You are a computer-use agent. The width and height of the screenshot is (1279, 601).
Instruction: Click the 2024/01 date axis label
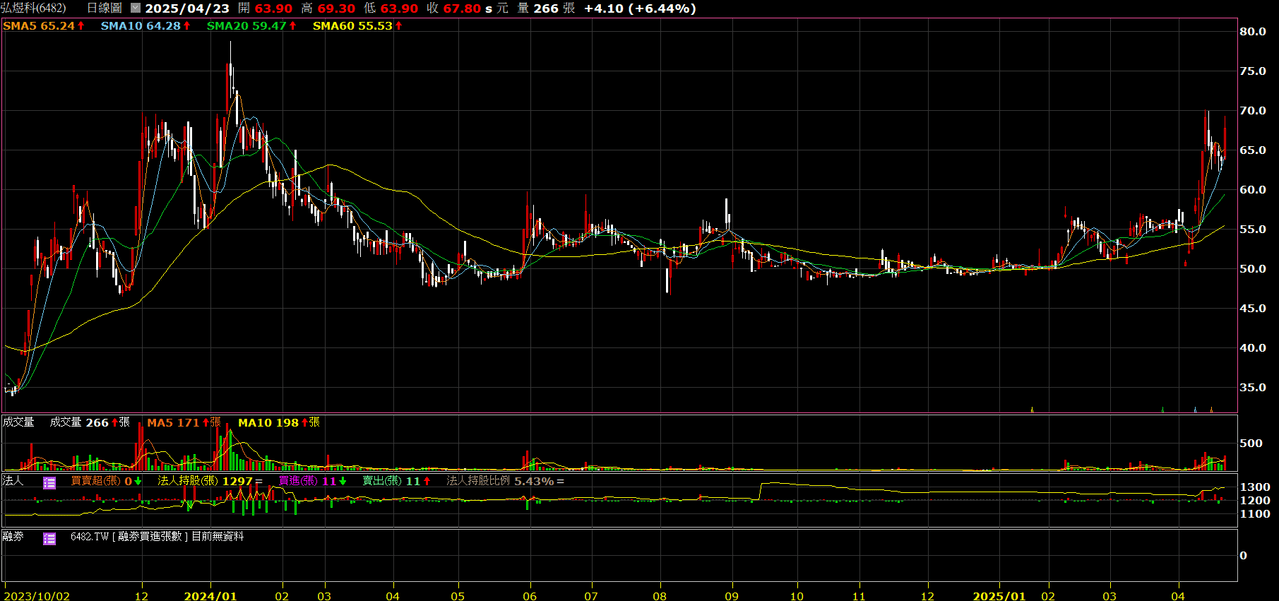[212, 594]
